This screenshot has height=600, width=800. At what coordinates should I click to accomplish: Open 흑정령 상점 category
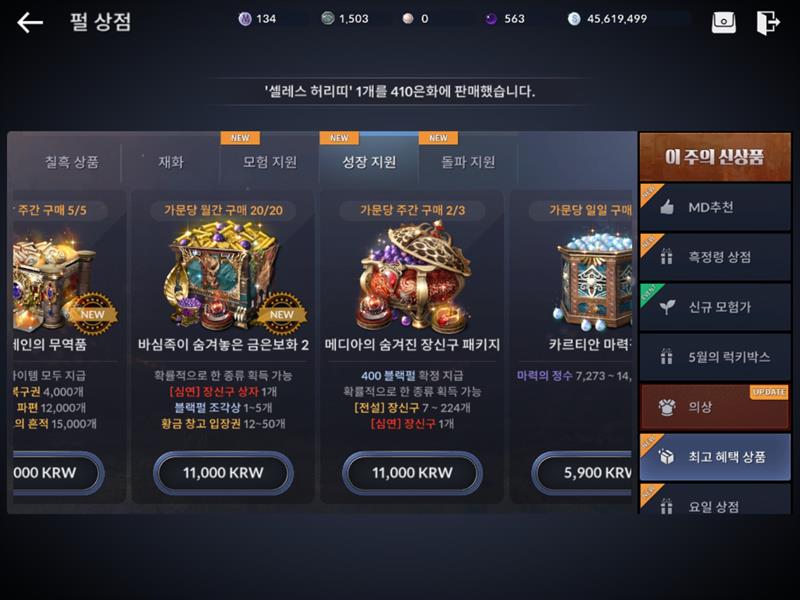(x=715, y=257)
